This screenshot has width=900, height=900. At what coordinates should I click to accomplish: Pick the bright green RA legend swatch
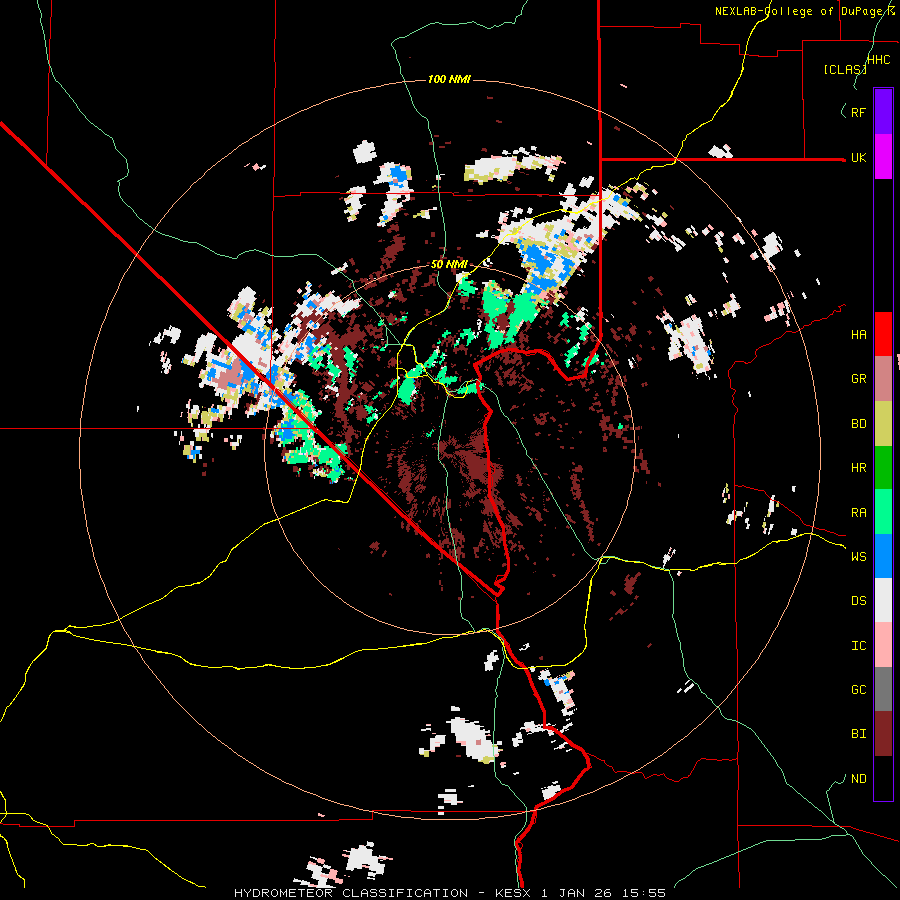pos(883,513)
